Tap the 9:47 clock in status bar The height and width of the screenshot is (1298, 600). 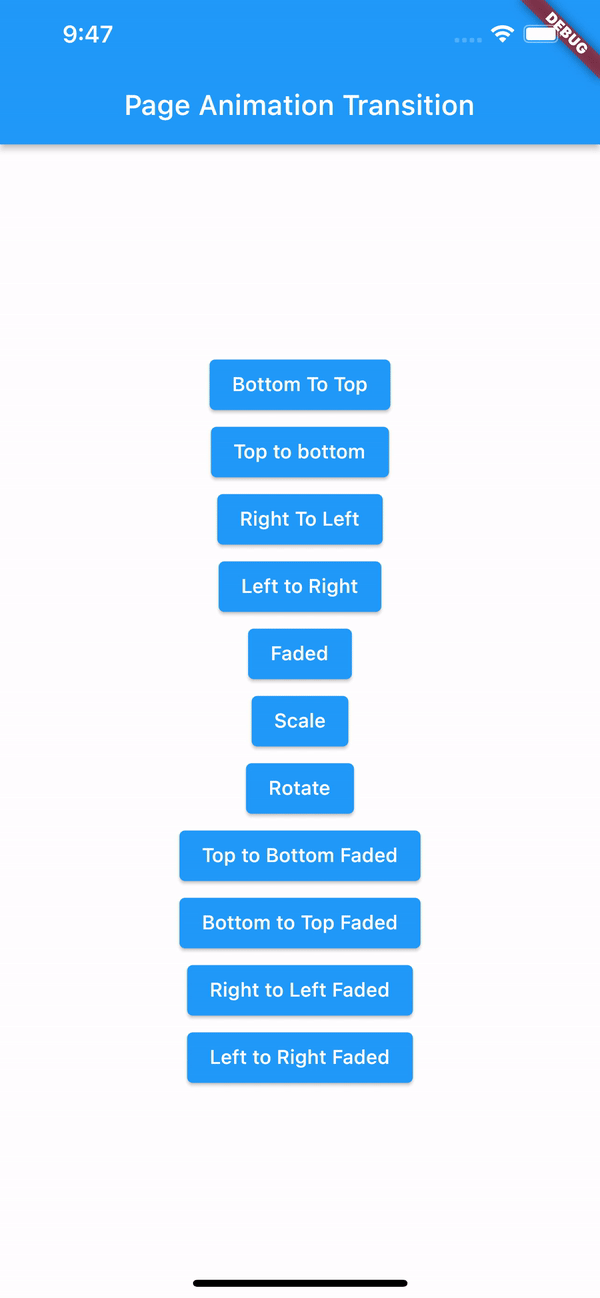88,34
